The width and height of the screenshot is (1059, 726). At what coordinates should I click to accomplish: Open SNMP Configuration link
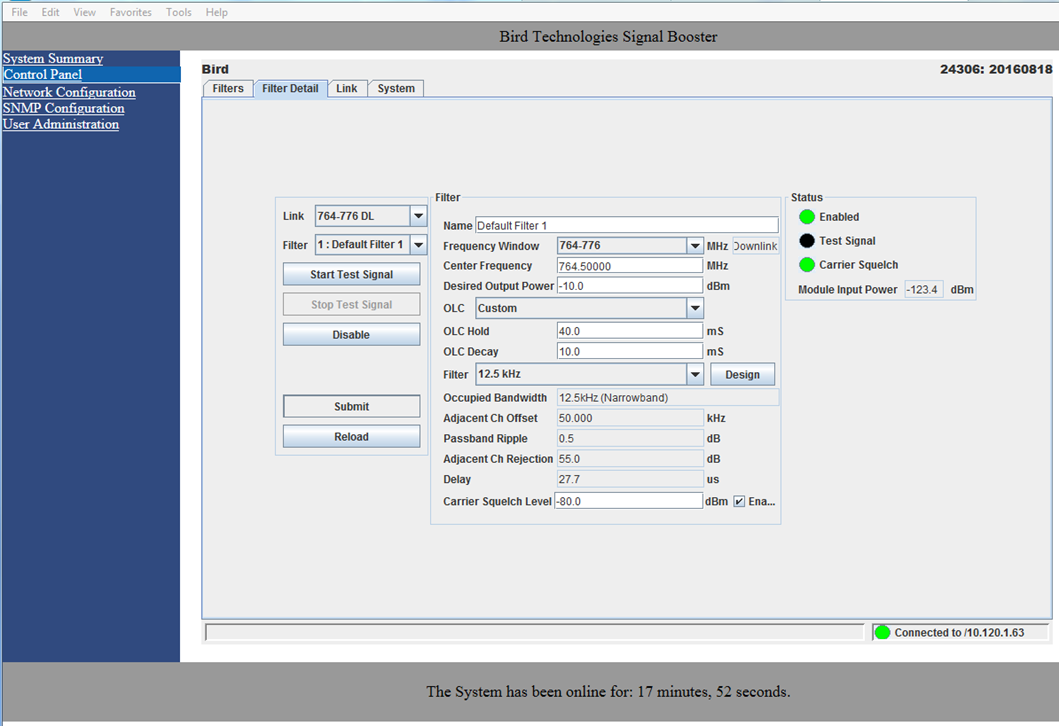click(63, 108)
